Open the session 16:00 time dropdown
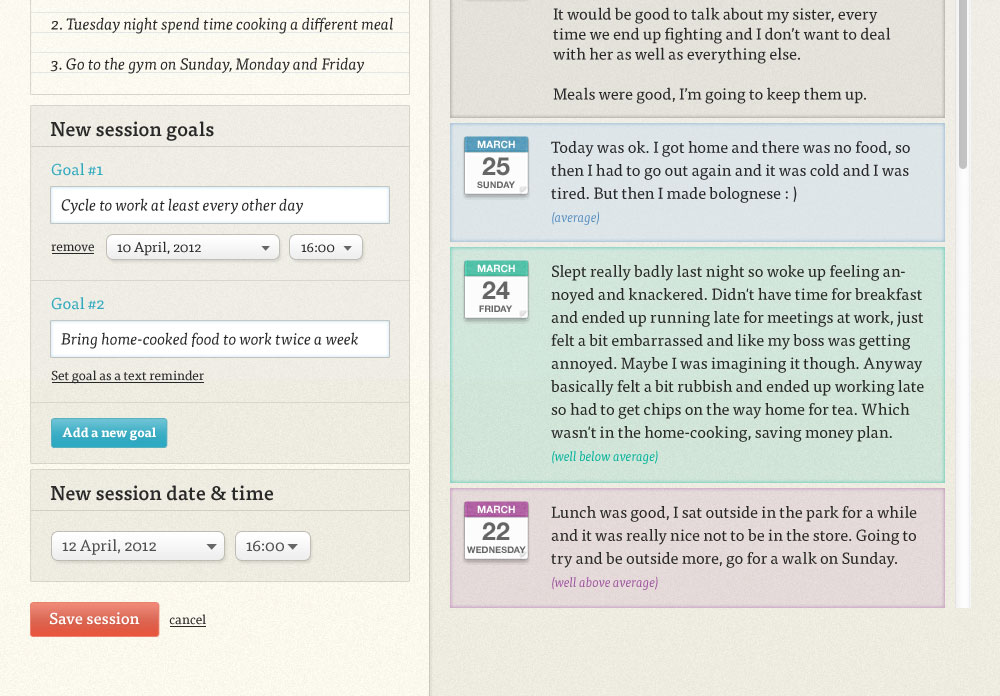This screenshot has height=696, width=1000. point(273,546)
